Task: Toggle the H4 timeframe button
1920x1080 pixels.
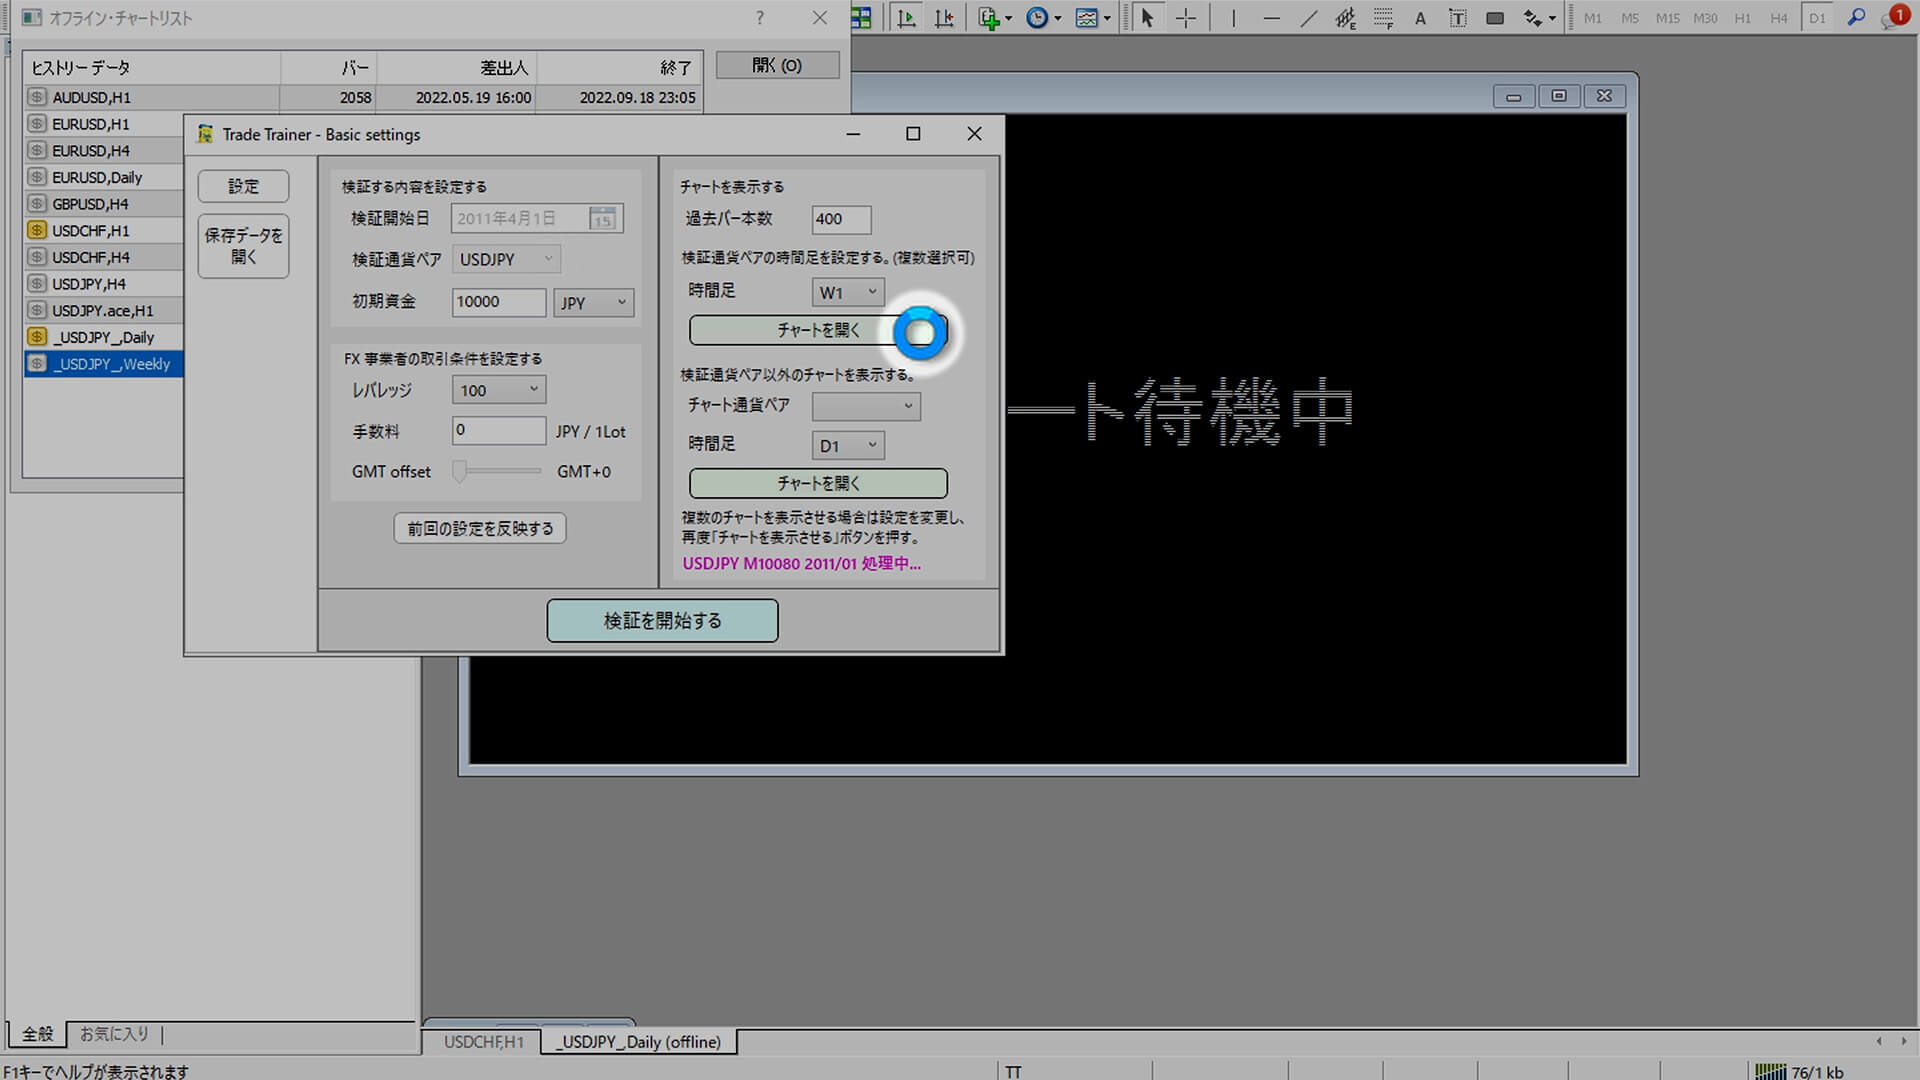Action: pyautogui.click(x=1779, y=18)
